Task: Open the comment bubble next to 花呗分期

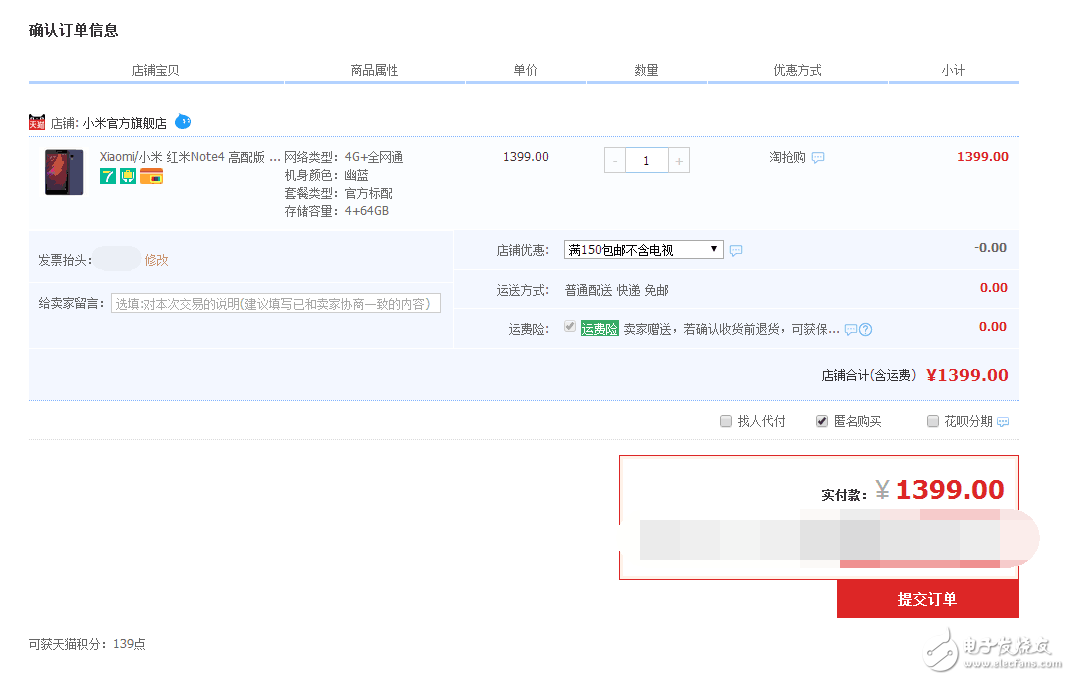Action: click(x=1003, y=420)
